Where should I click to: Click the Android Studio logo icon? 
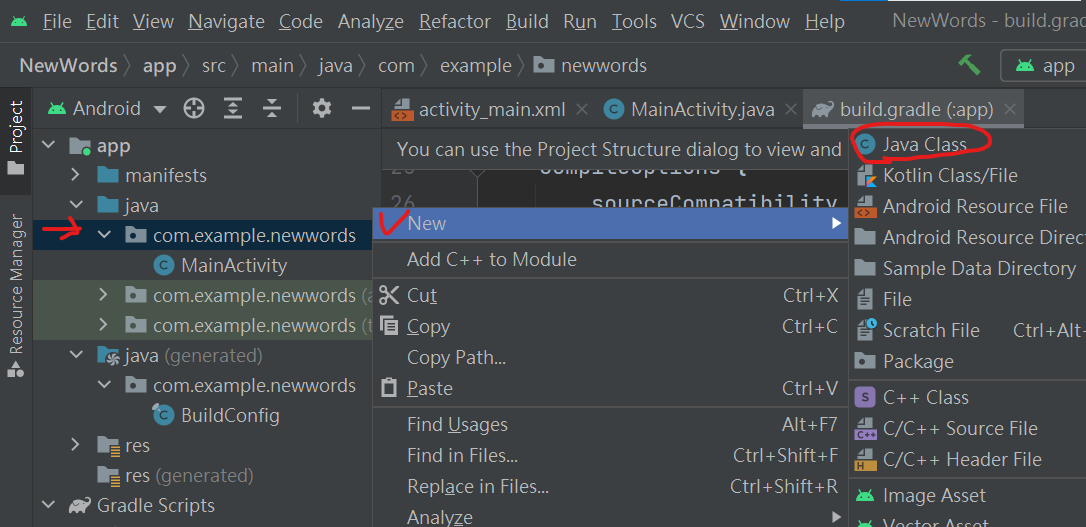[x=19, y=21]
